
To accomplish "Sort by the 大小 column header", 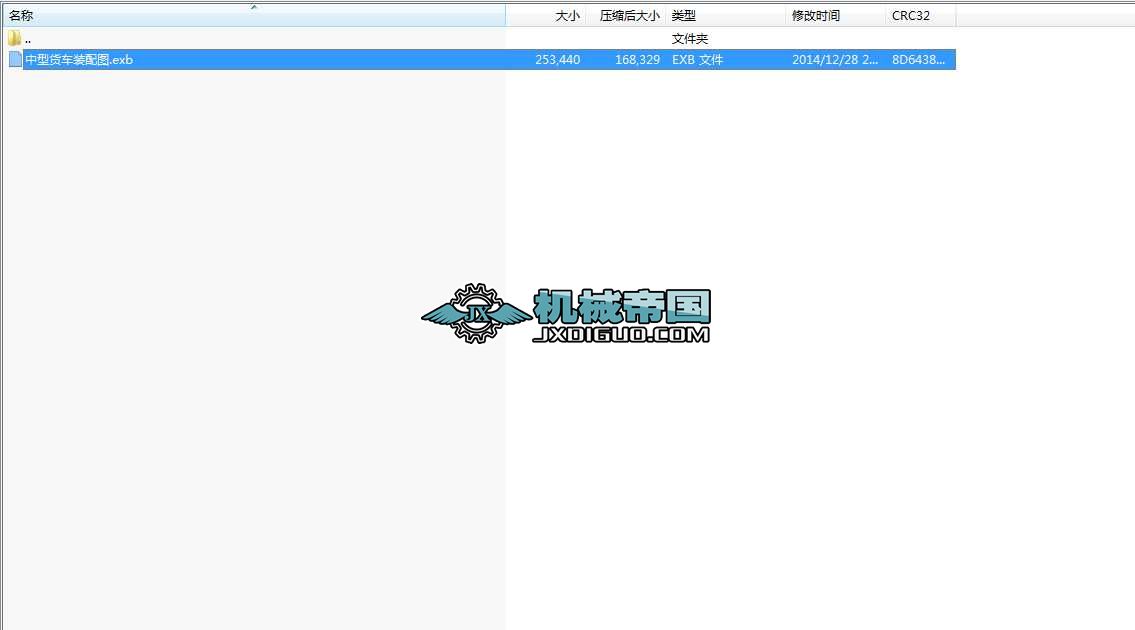I will [546, 16].
